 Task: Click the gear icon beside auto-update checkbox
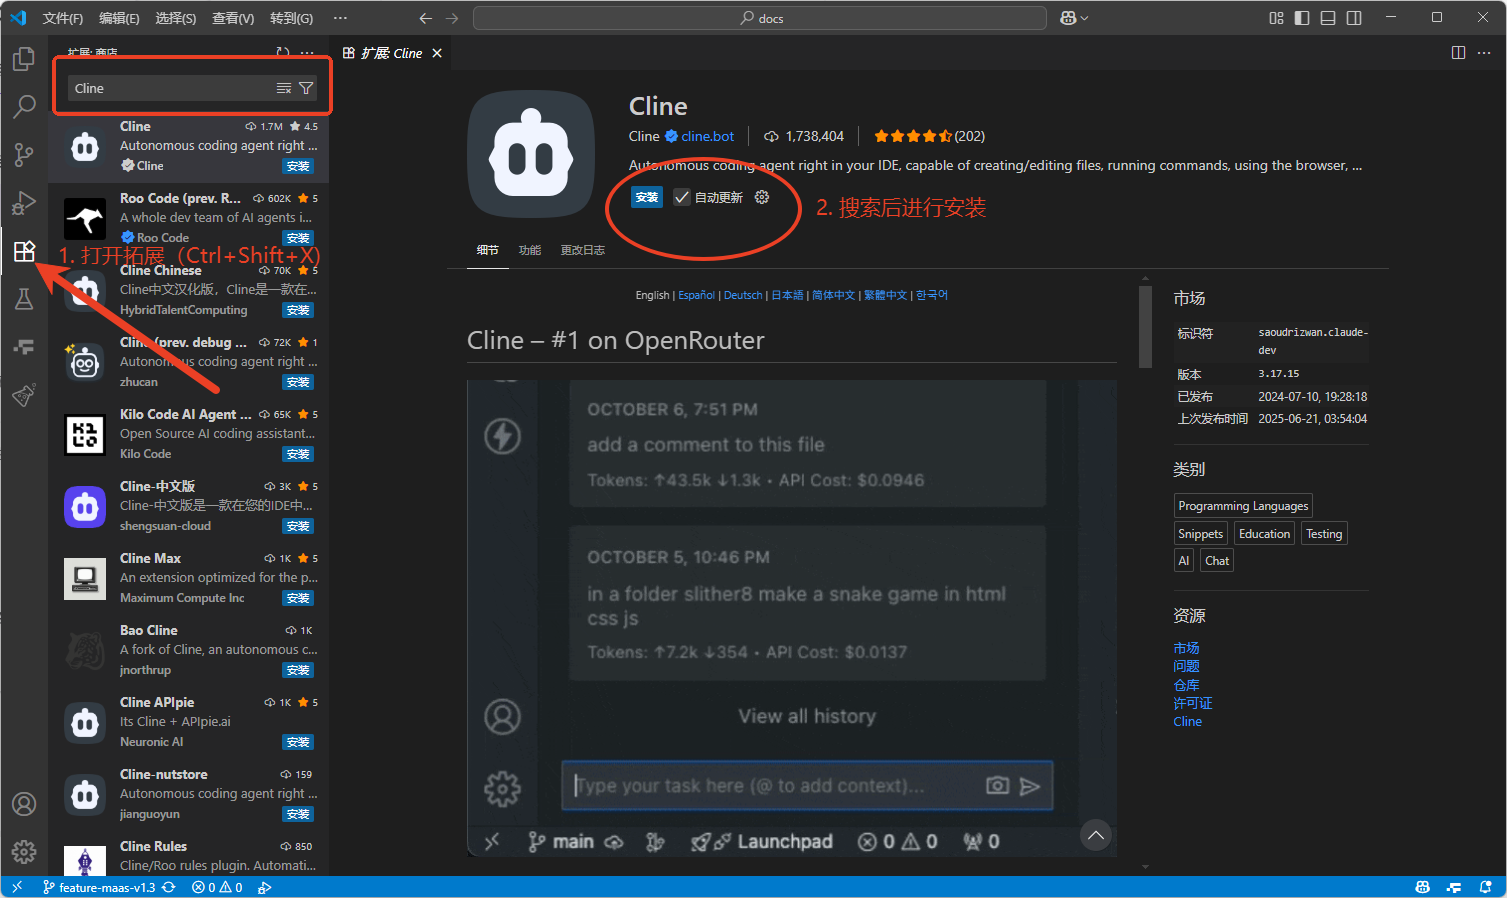coord(762,197)
